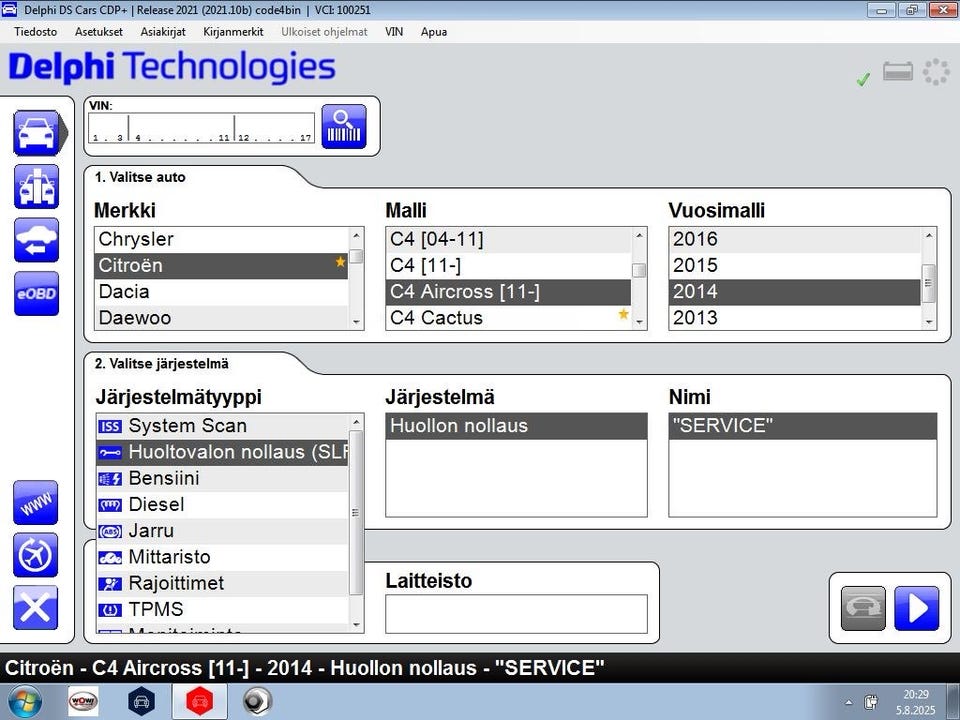960x720 pixels.
Task: Show hidden system tray icons arrow
Action: pyautogui.click(x=849, y=702)
